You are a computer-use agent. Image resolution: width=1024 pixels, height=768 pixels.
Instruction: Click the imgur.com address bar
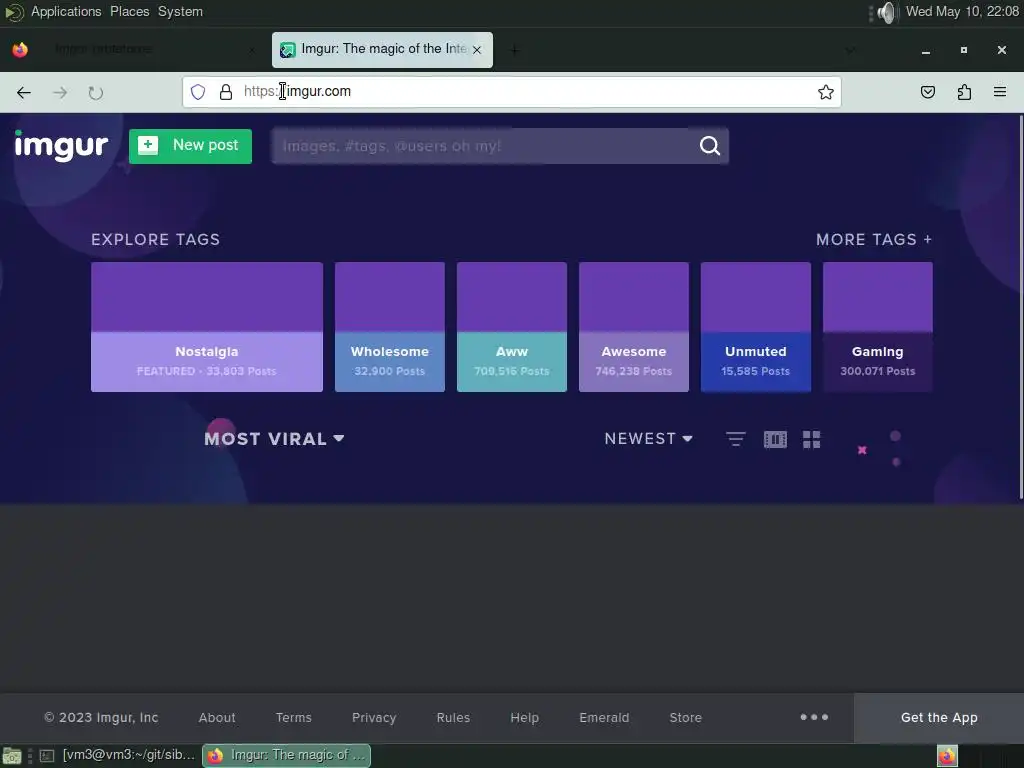coord(511,92)
